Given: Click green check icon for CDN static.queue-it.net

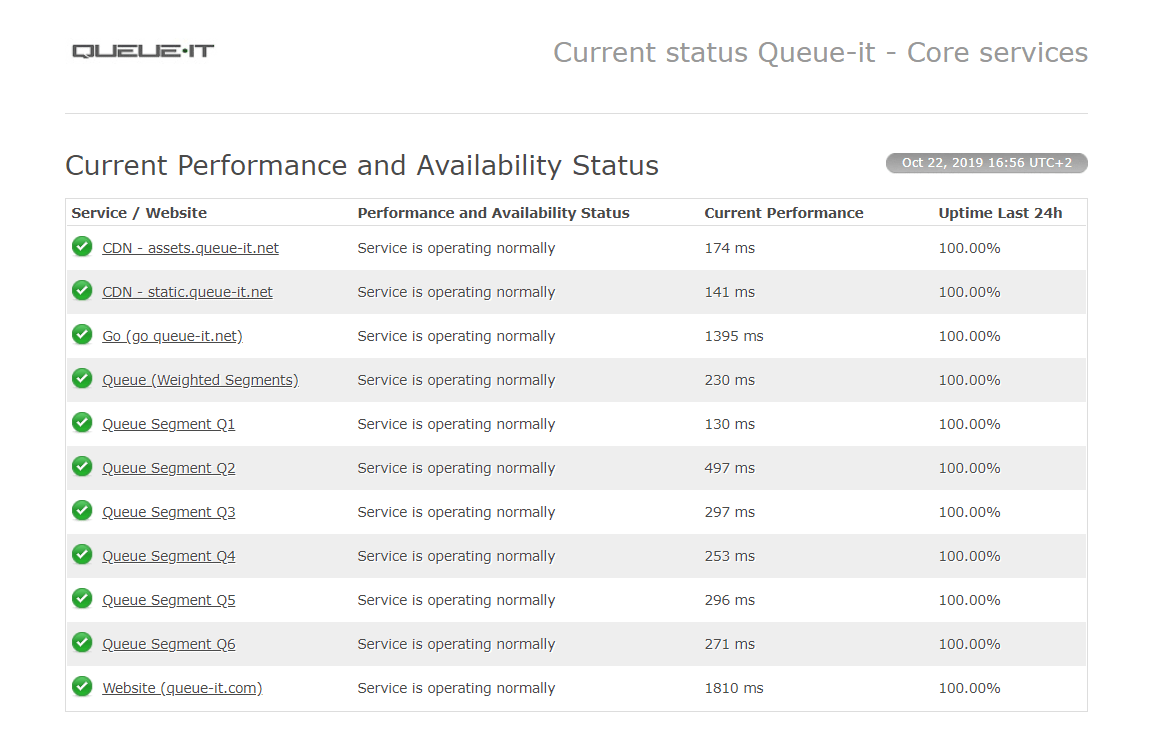Looking at the screenshot, I should pos(82,290).
